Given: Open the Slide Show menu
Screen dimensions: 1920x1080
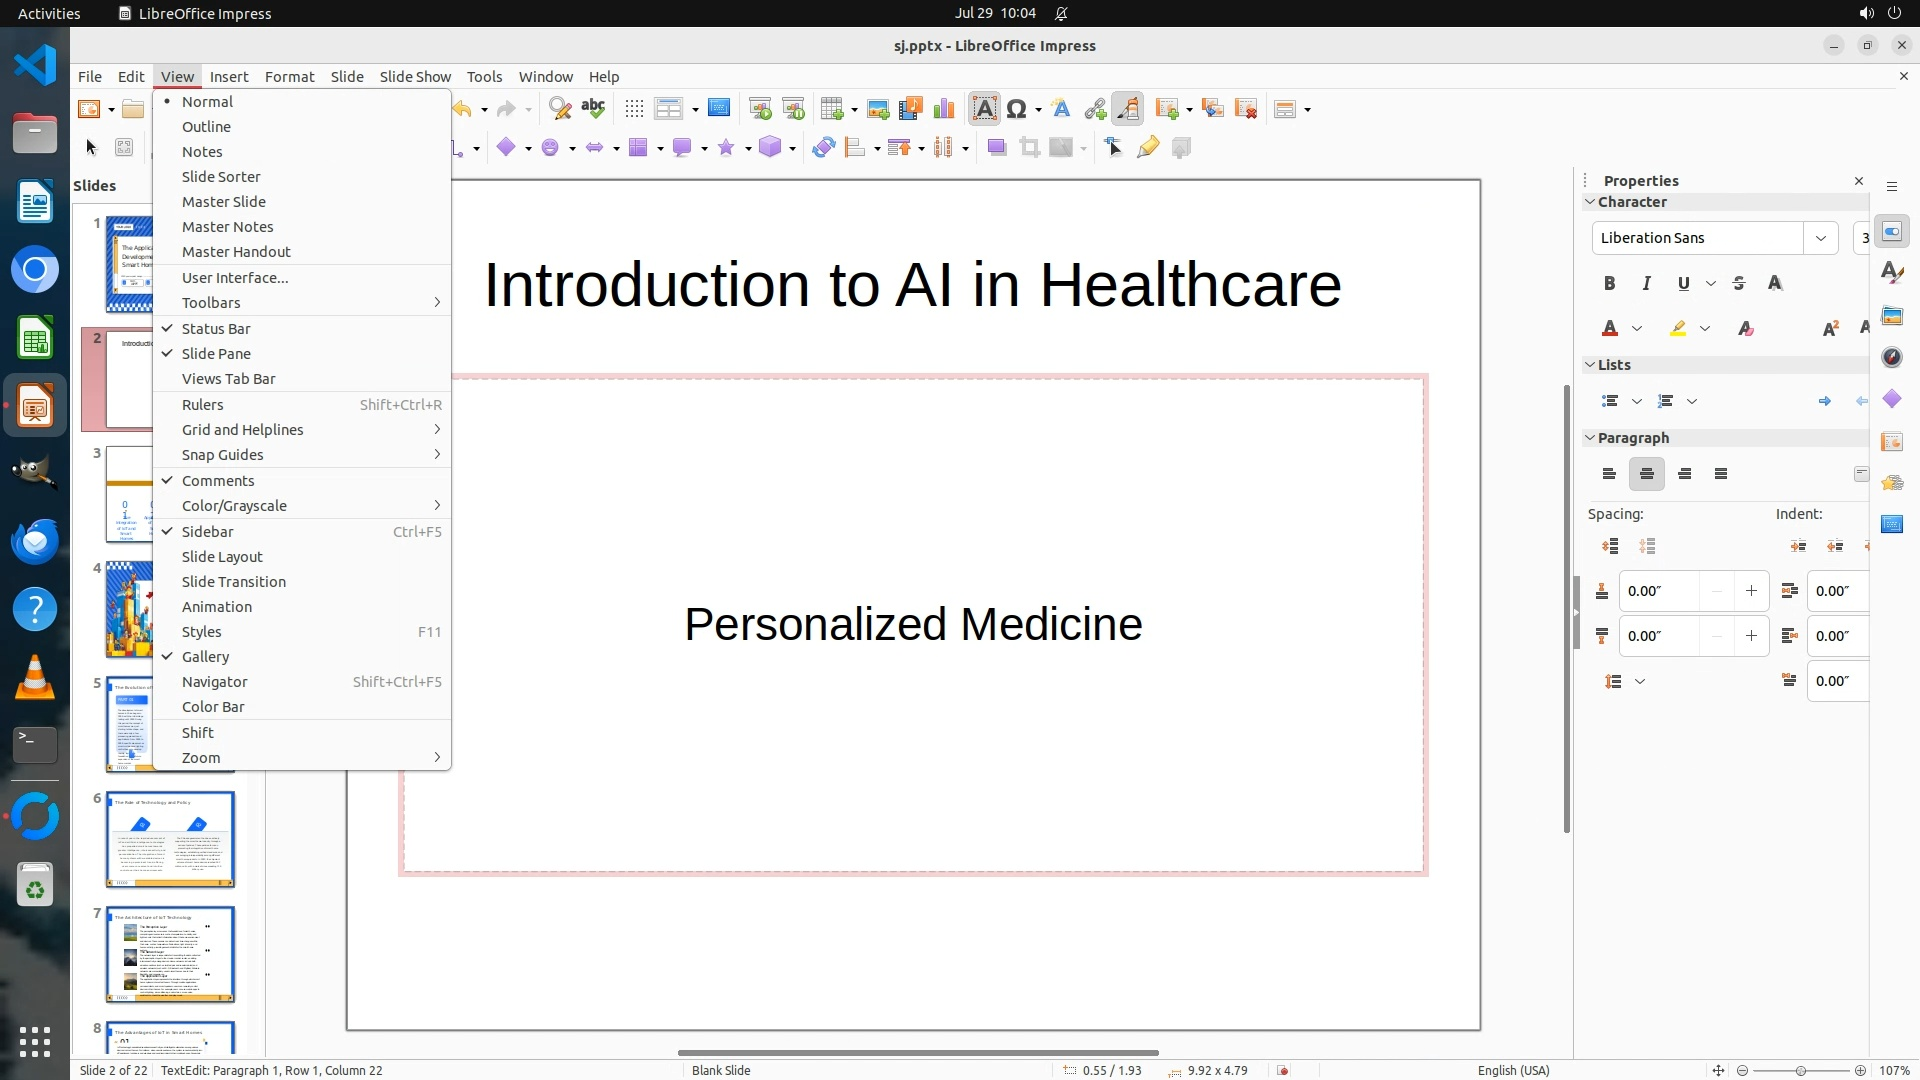Looking at the screenshot, I should click(x=414, y=77).
